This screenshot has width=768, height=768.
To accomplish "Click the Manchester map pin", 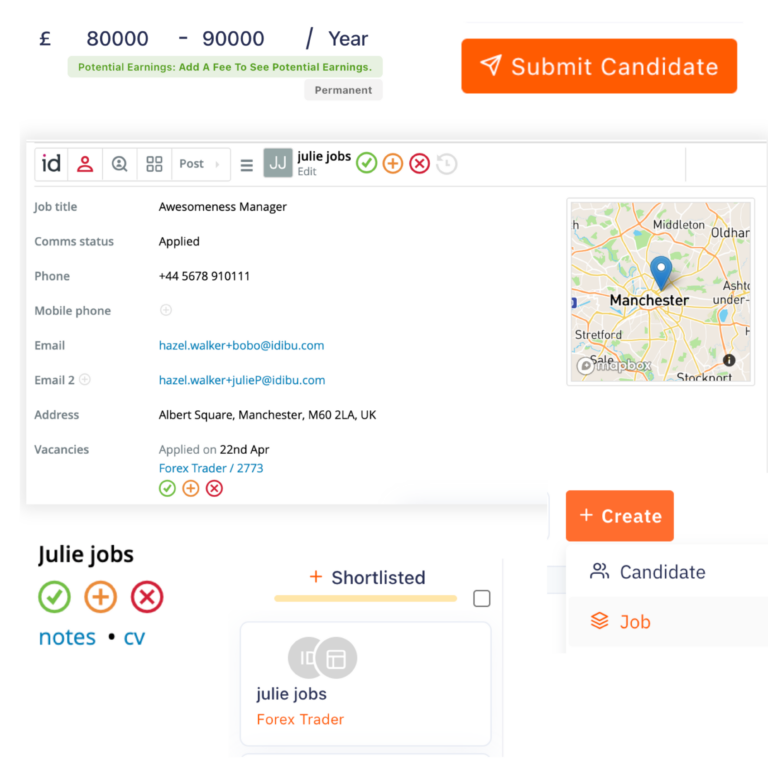I will click(x=661, y=272).
